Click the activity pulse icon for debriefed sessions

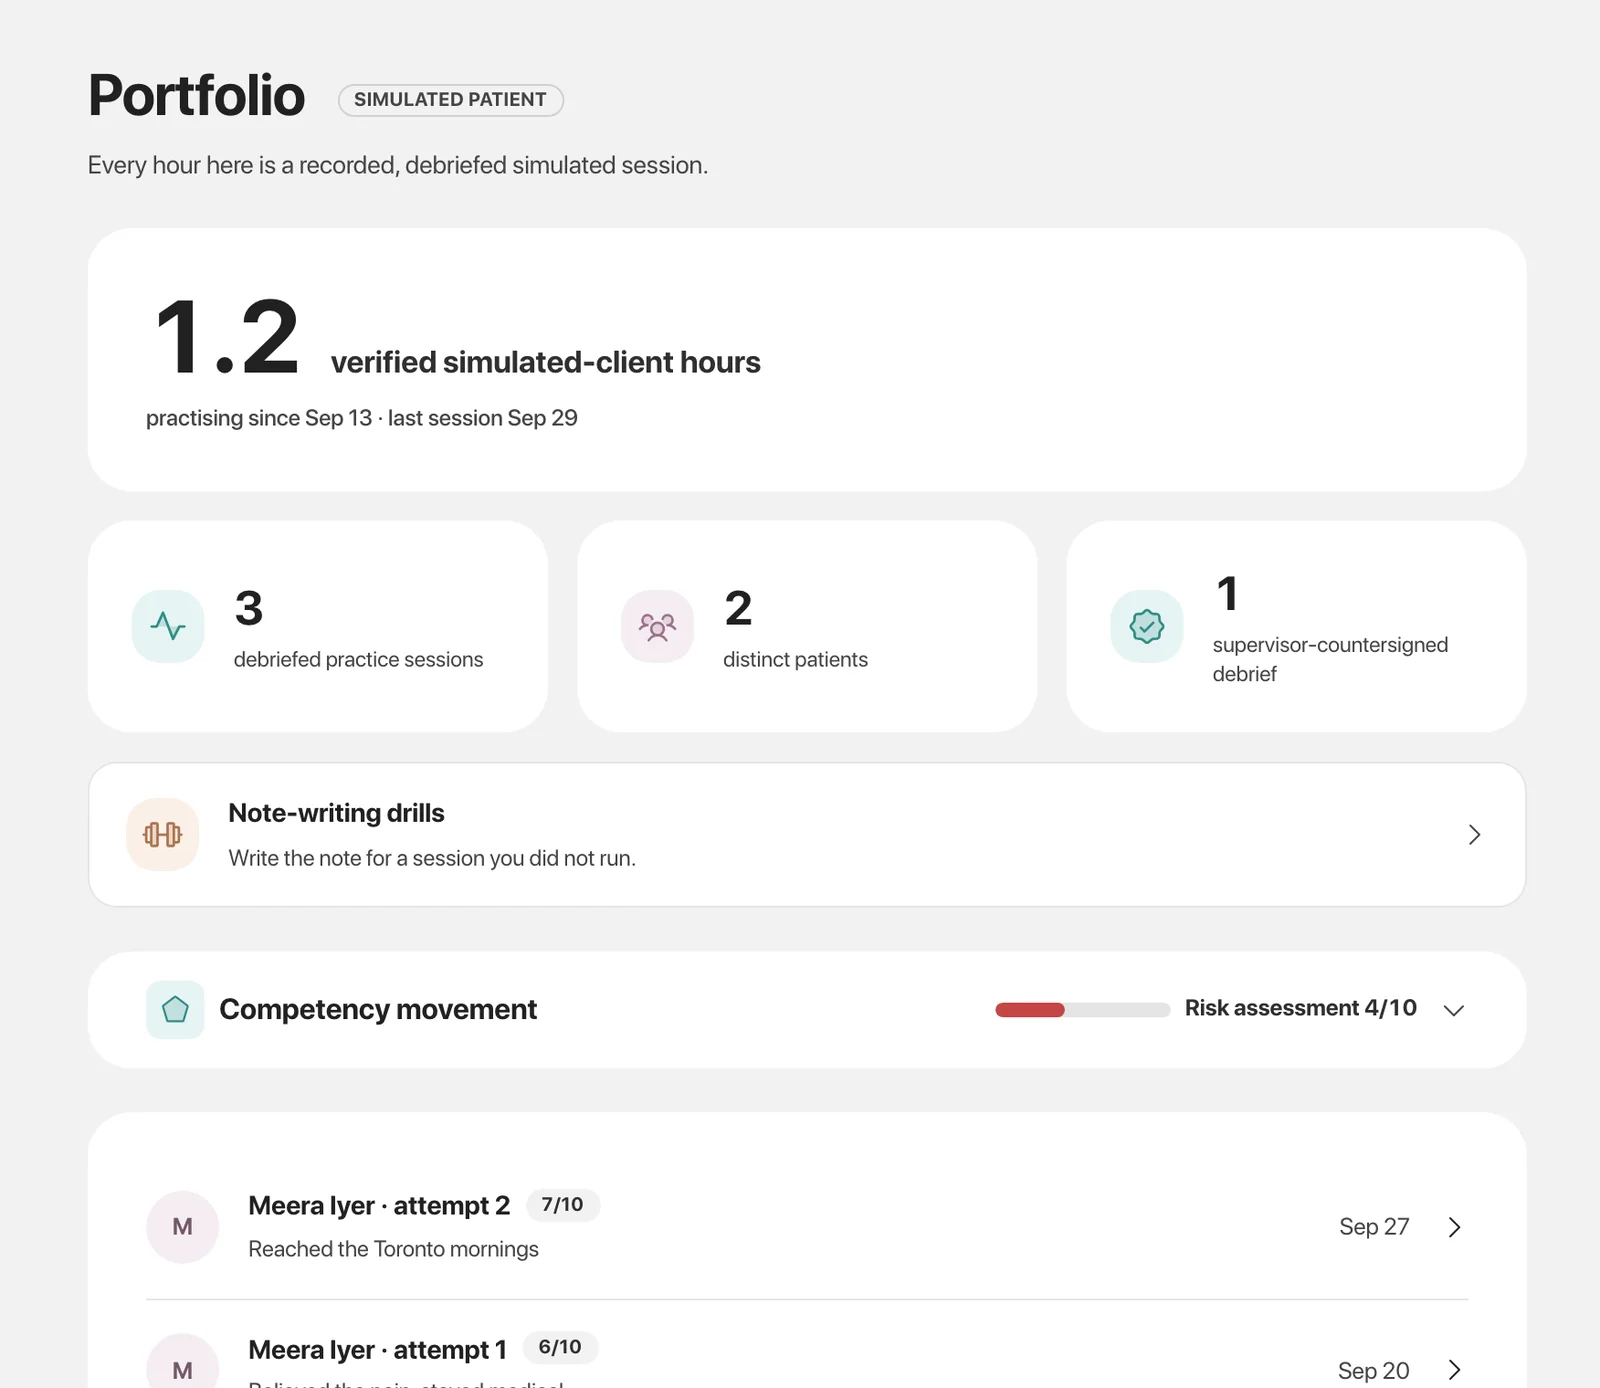(168, 626)
